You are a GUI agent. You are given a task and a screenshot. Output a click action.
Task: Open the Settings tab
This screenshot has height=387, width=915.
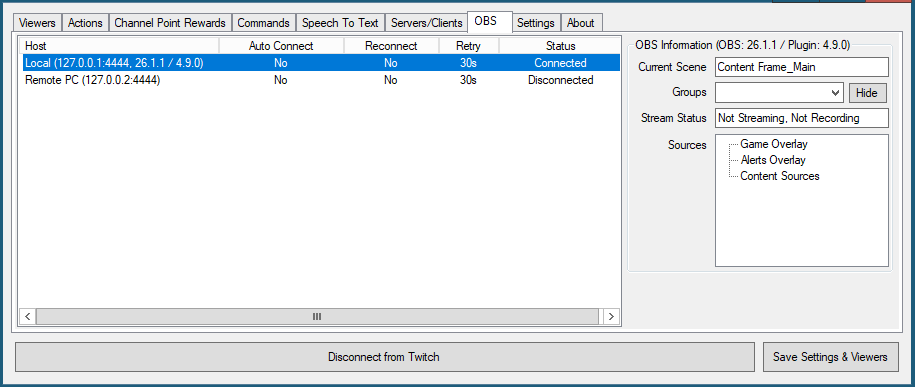click(536, 23)
